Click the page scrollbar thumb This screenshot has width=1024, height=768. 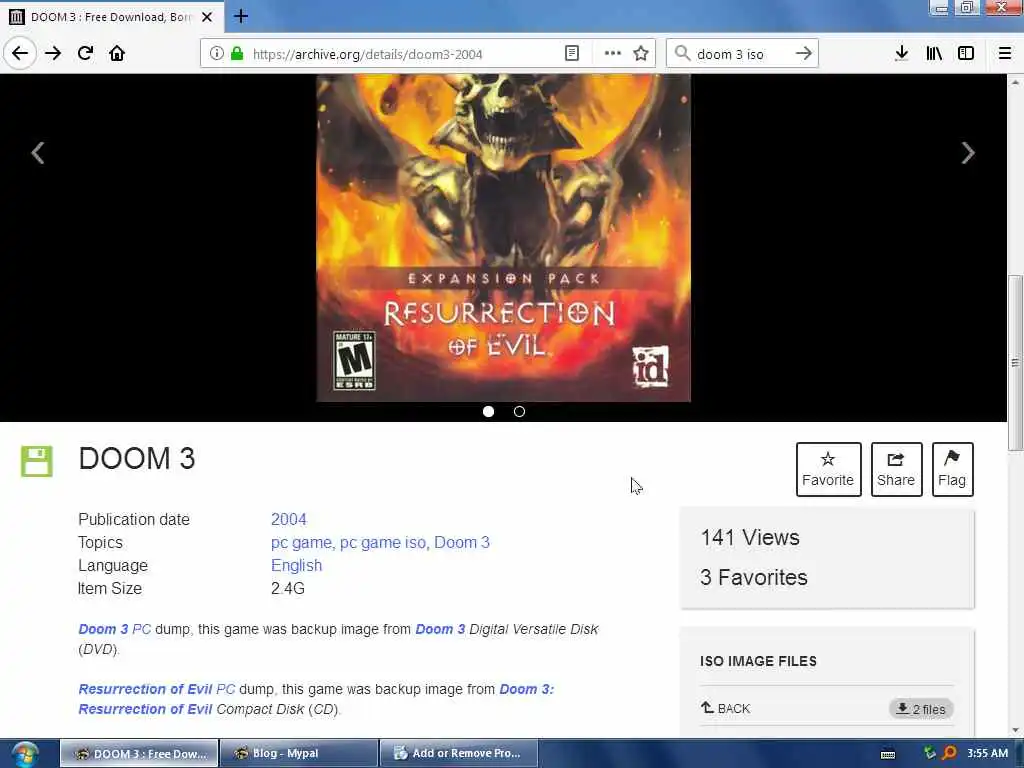[1015, 362]
